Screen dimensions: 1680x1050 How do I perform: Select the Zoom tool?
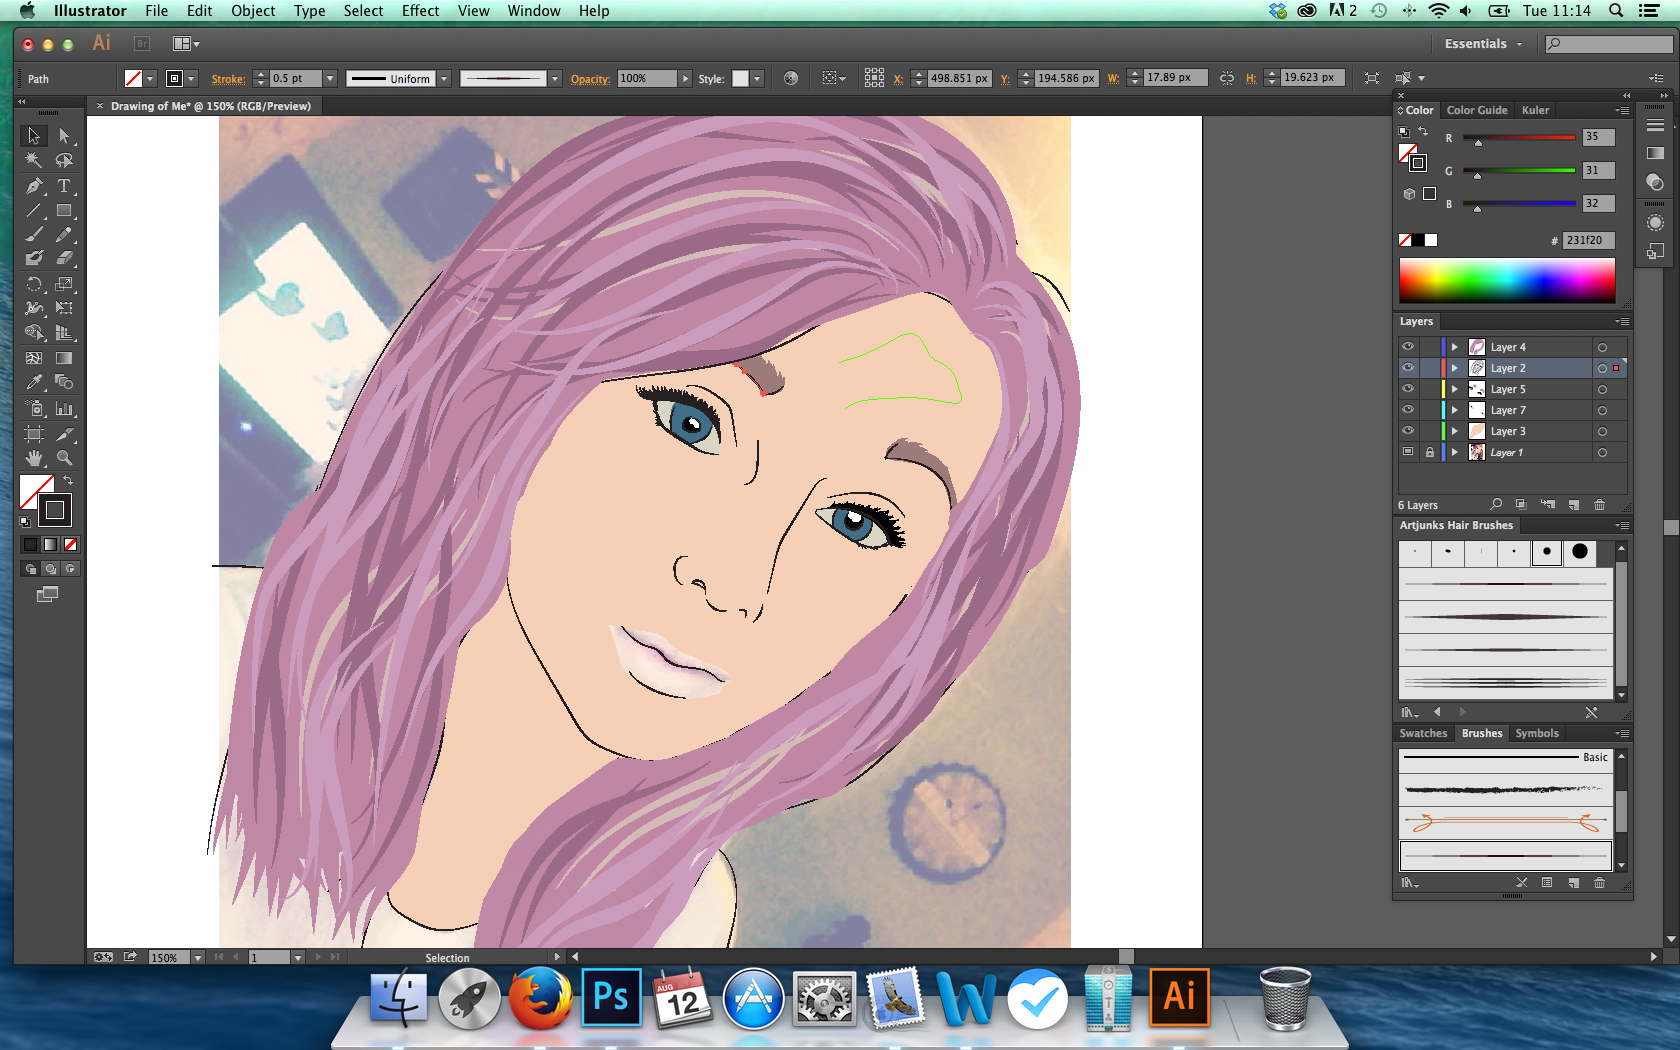pyautogui.click(x=64, y=458)
